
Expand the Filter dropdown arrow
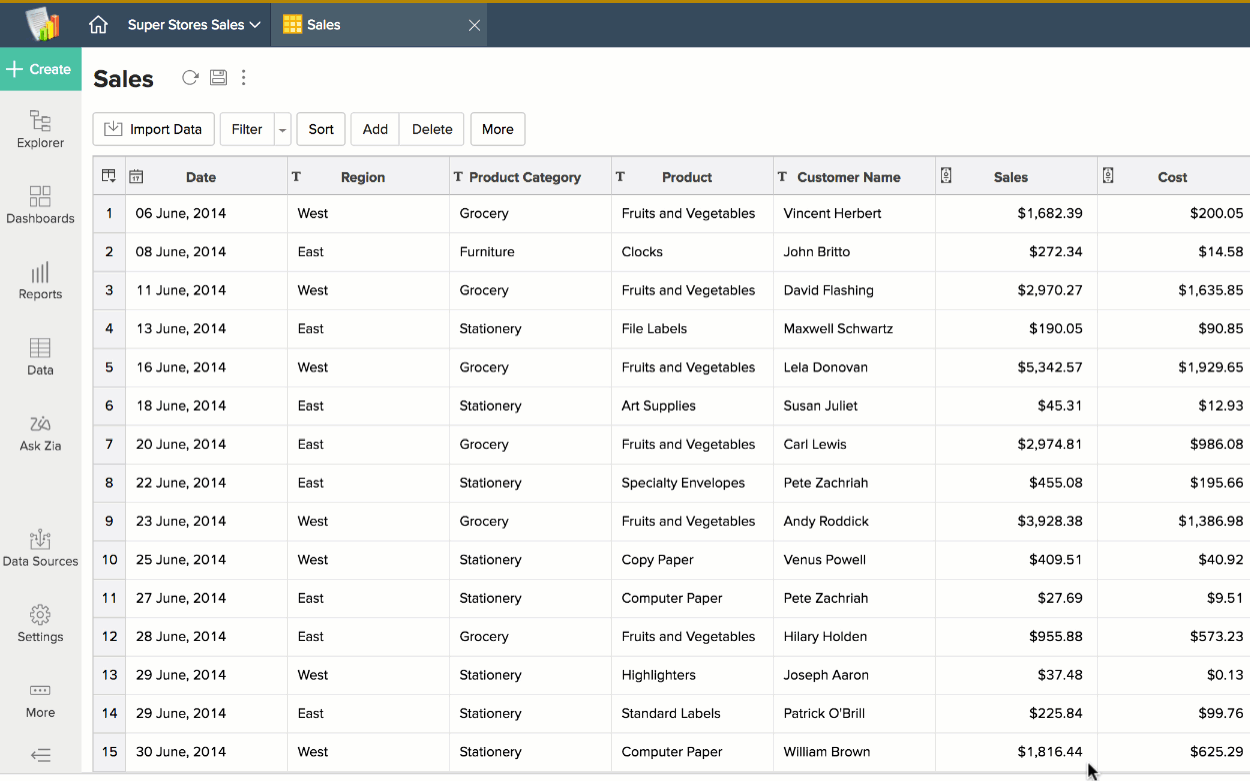(x=283, y=130)
